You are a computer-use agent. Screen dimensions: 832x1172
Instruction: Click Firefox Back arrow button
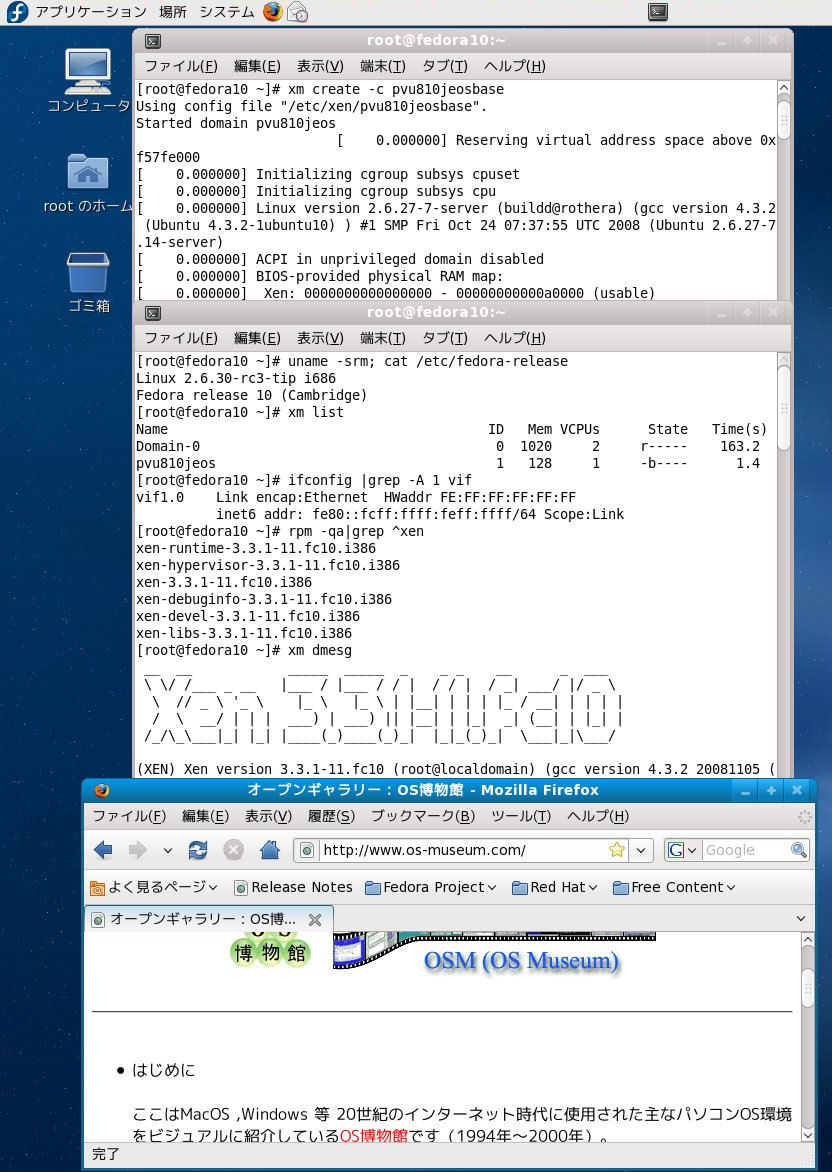pos(103,850)
